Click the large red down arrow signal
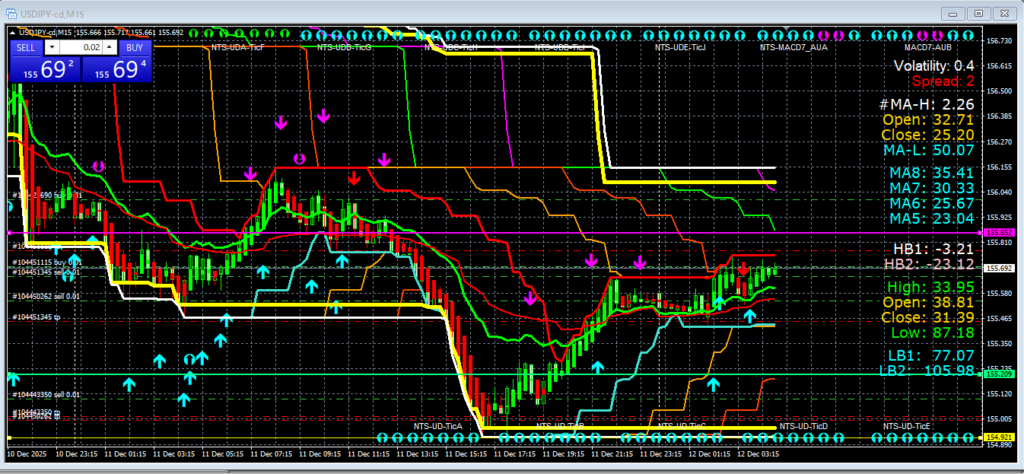This screenshot has width=1024, height=474. click(354, 178)
